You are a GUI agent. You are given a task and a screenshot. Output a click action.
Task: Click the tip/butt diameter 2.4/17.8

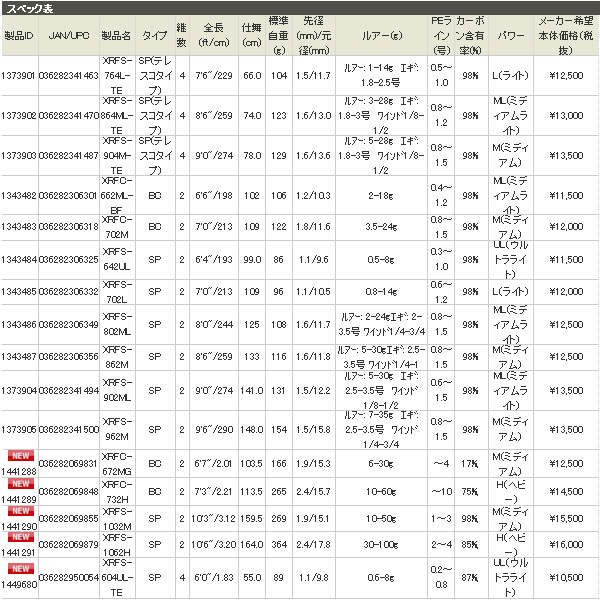(x=313, y=545)
